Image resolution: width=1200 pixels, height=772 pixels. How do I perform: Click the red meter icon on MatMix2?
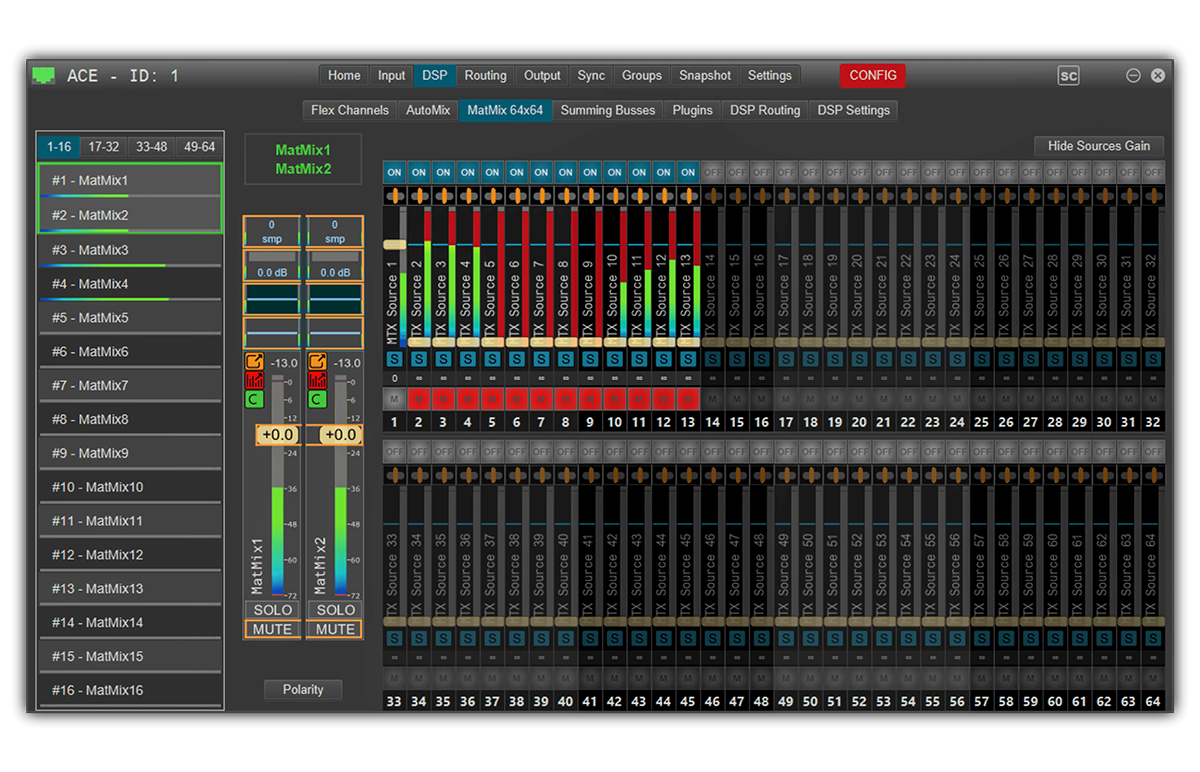pyautogui.click(x=318, y=381)
